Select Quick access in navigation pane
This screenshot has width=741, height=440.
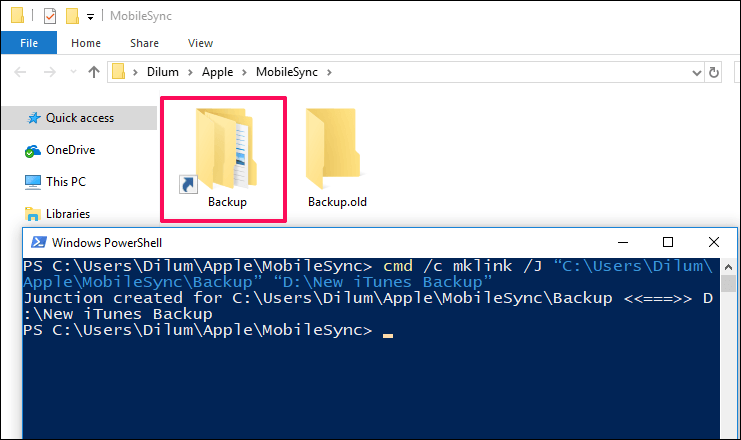(x=79, y=118)
